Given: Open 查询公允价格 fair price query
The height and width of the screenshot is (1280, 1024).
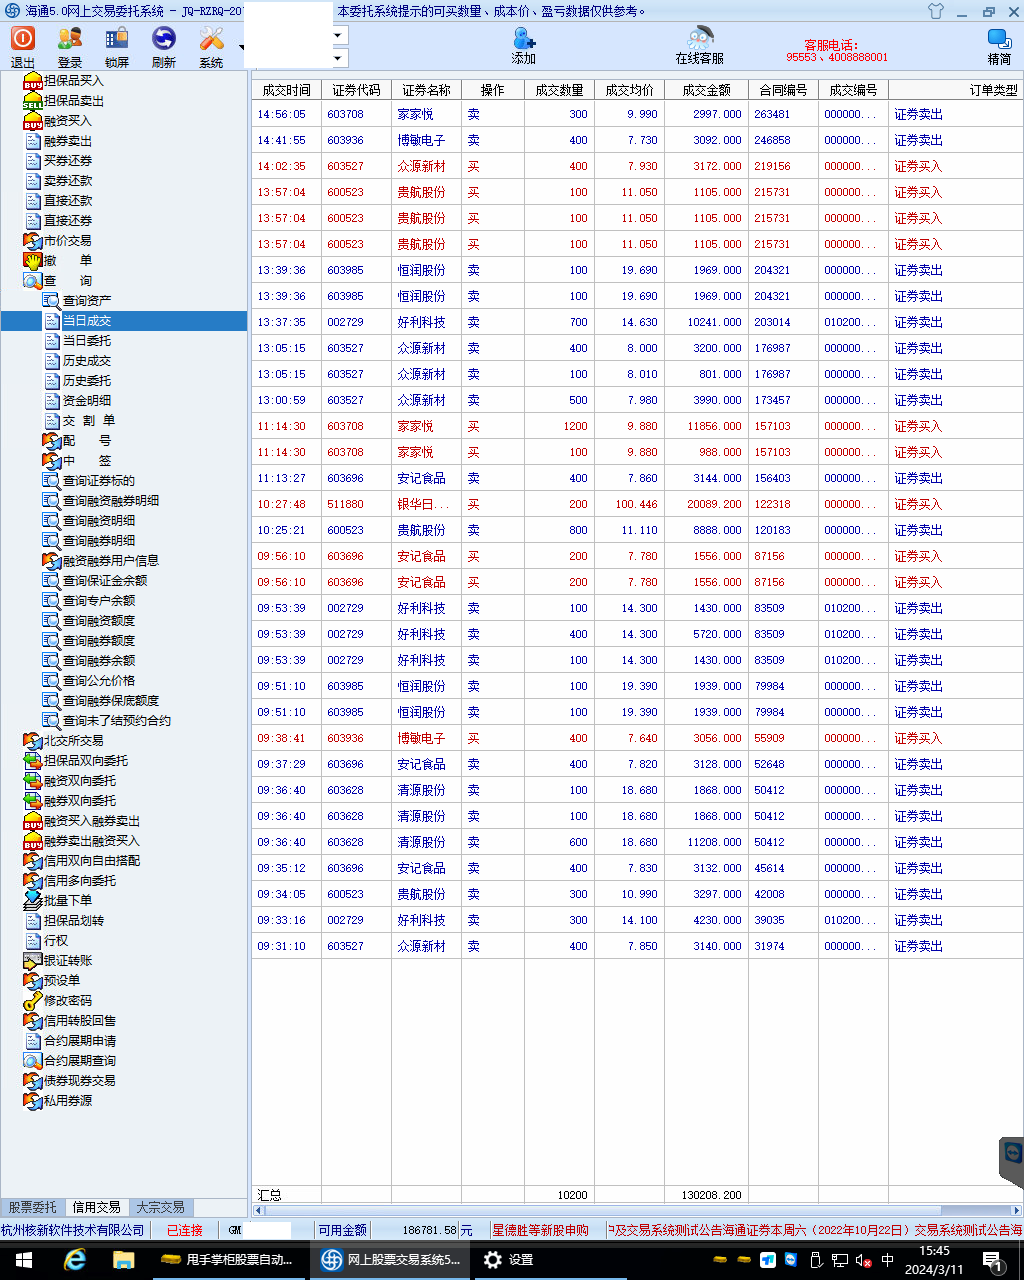Looking at the screenshot, I should pyautogui.click(x=98, y=680).
